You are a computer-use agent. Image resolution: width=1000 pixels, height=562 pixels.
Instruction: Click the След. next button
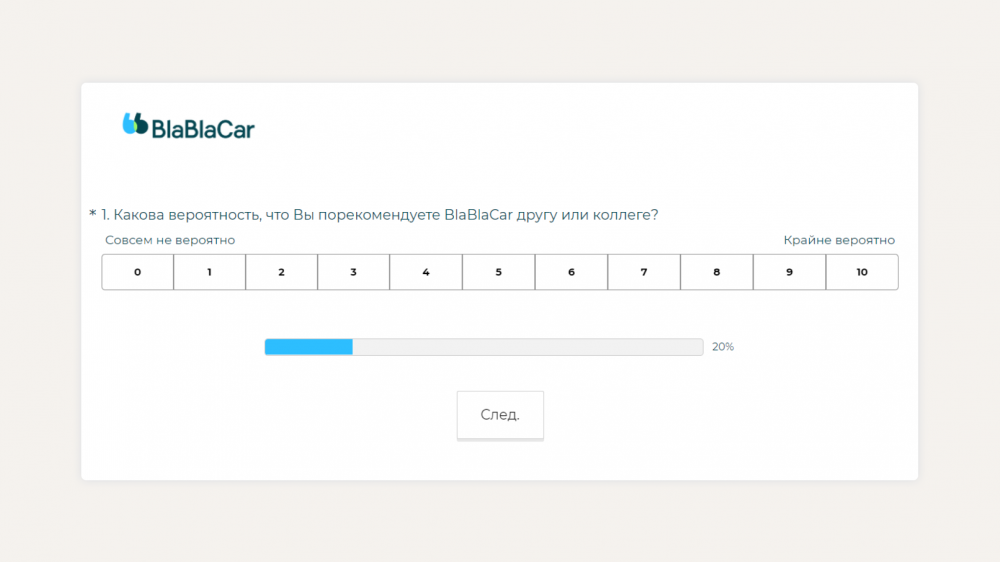tap(500, 415)
